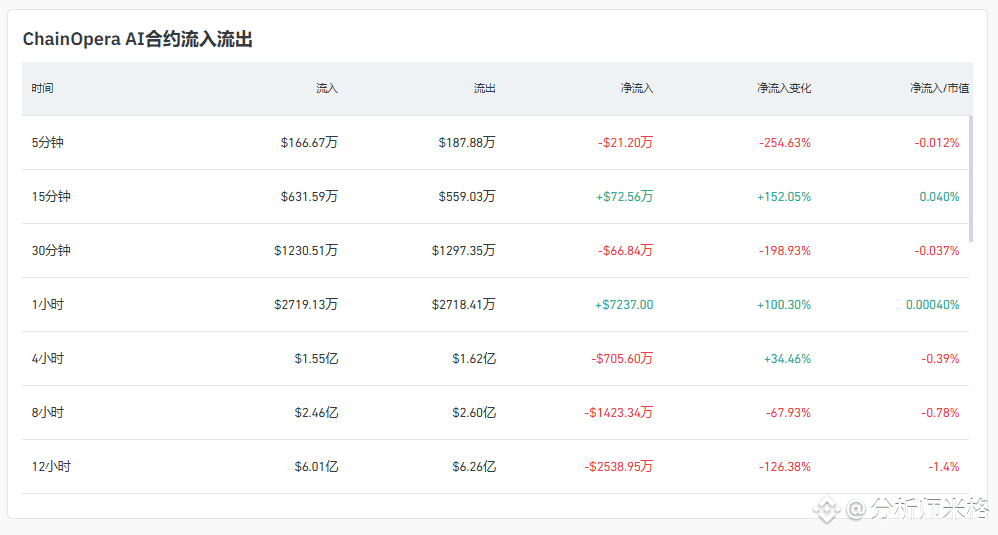This screenshot has width=998, height=535.
Task: Click the -$2538.95万 net inflow value
Action: coord(619,467)
